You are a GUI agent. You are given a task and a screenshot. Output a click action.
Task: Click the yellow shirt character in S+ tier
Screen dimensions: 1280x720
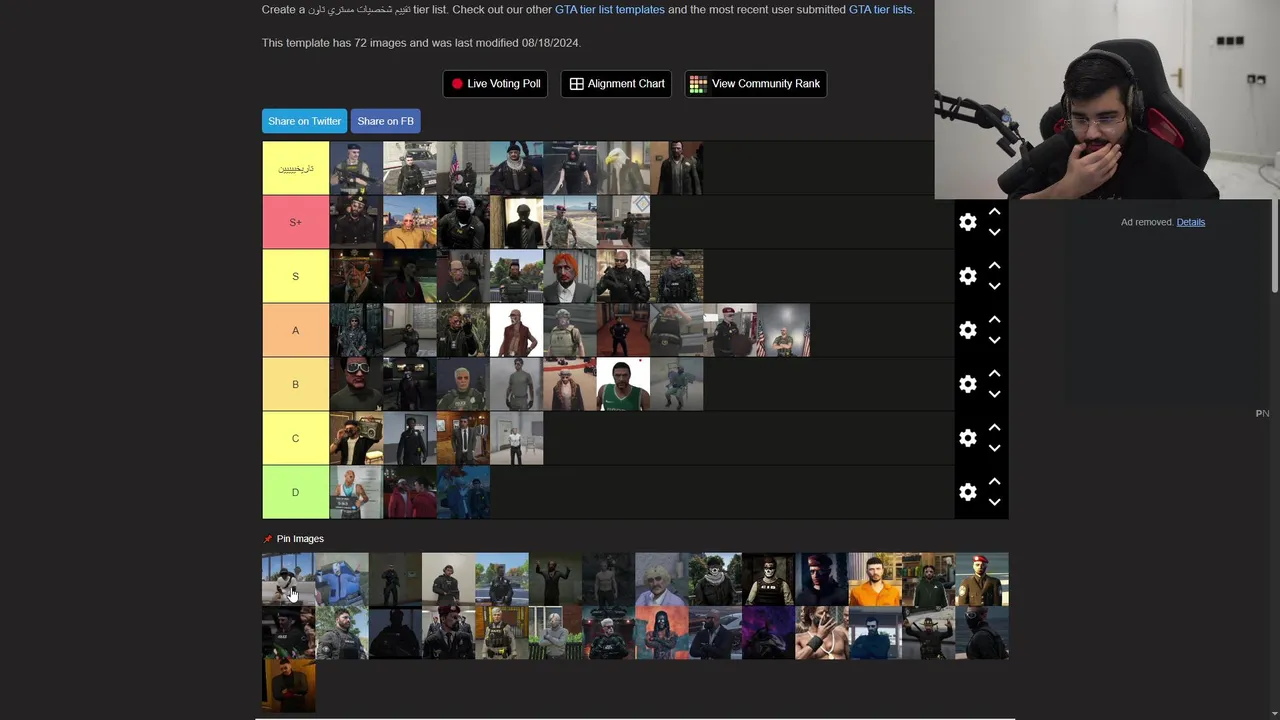(410, 222)
